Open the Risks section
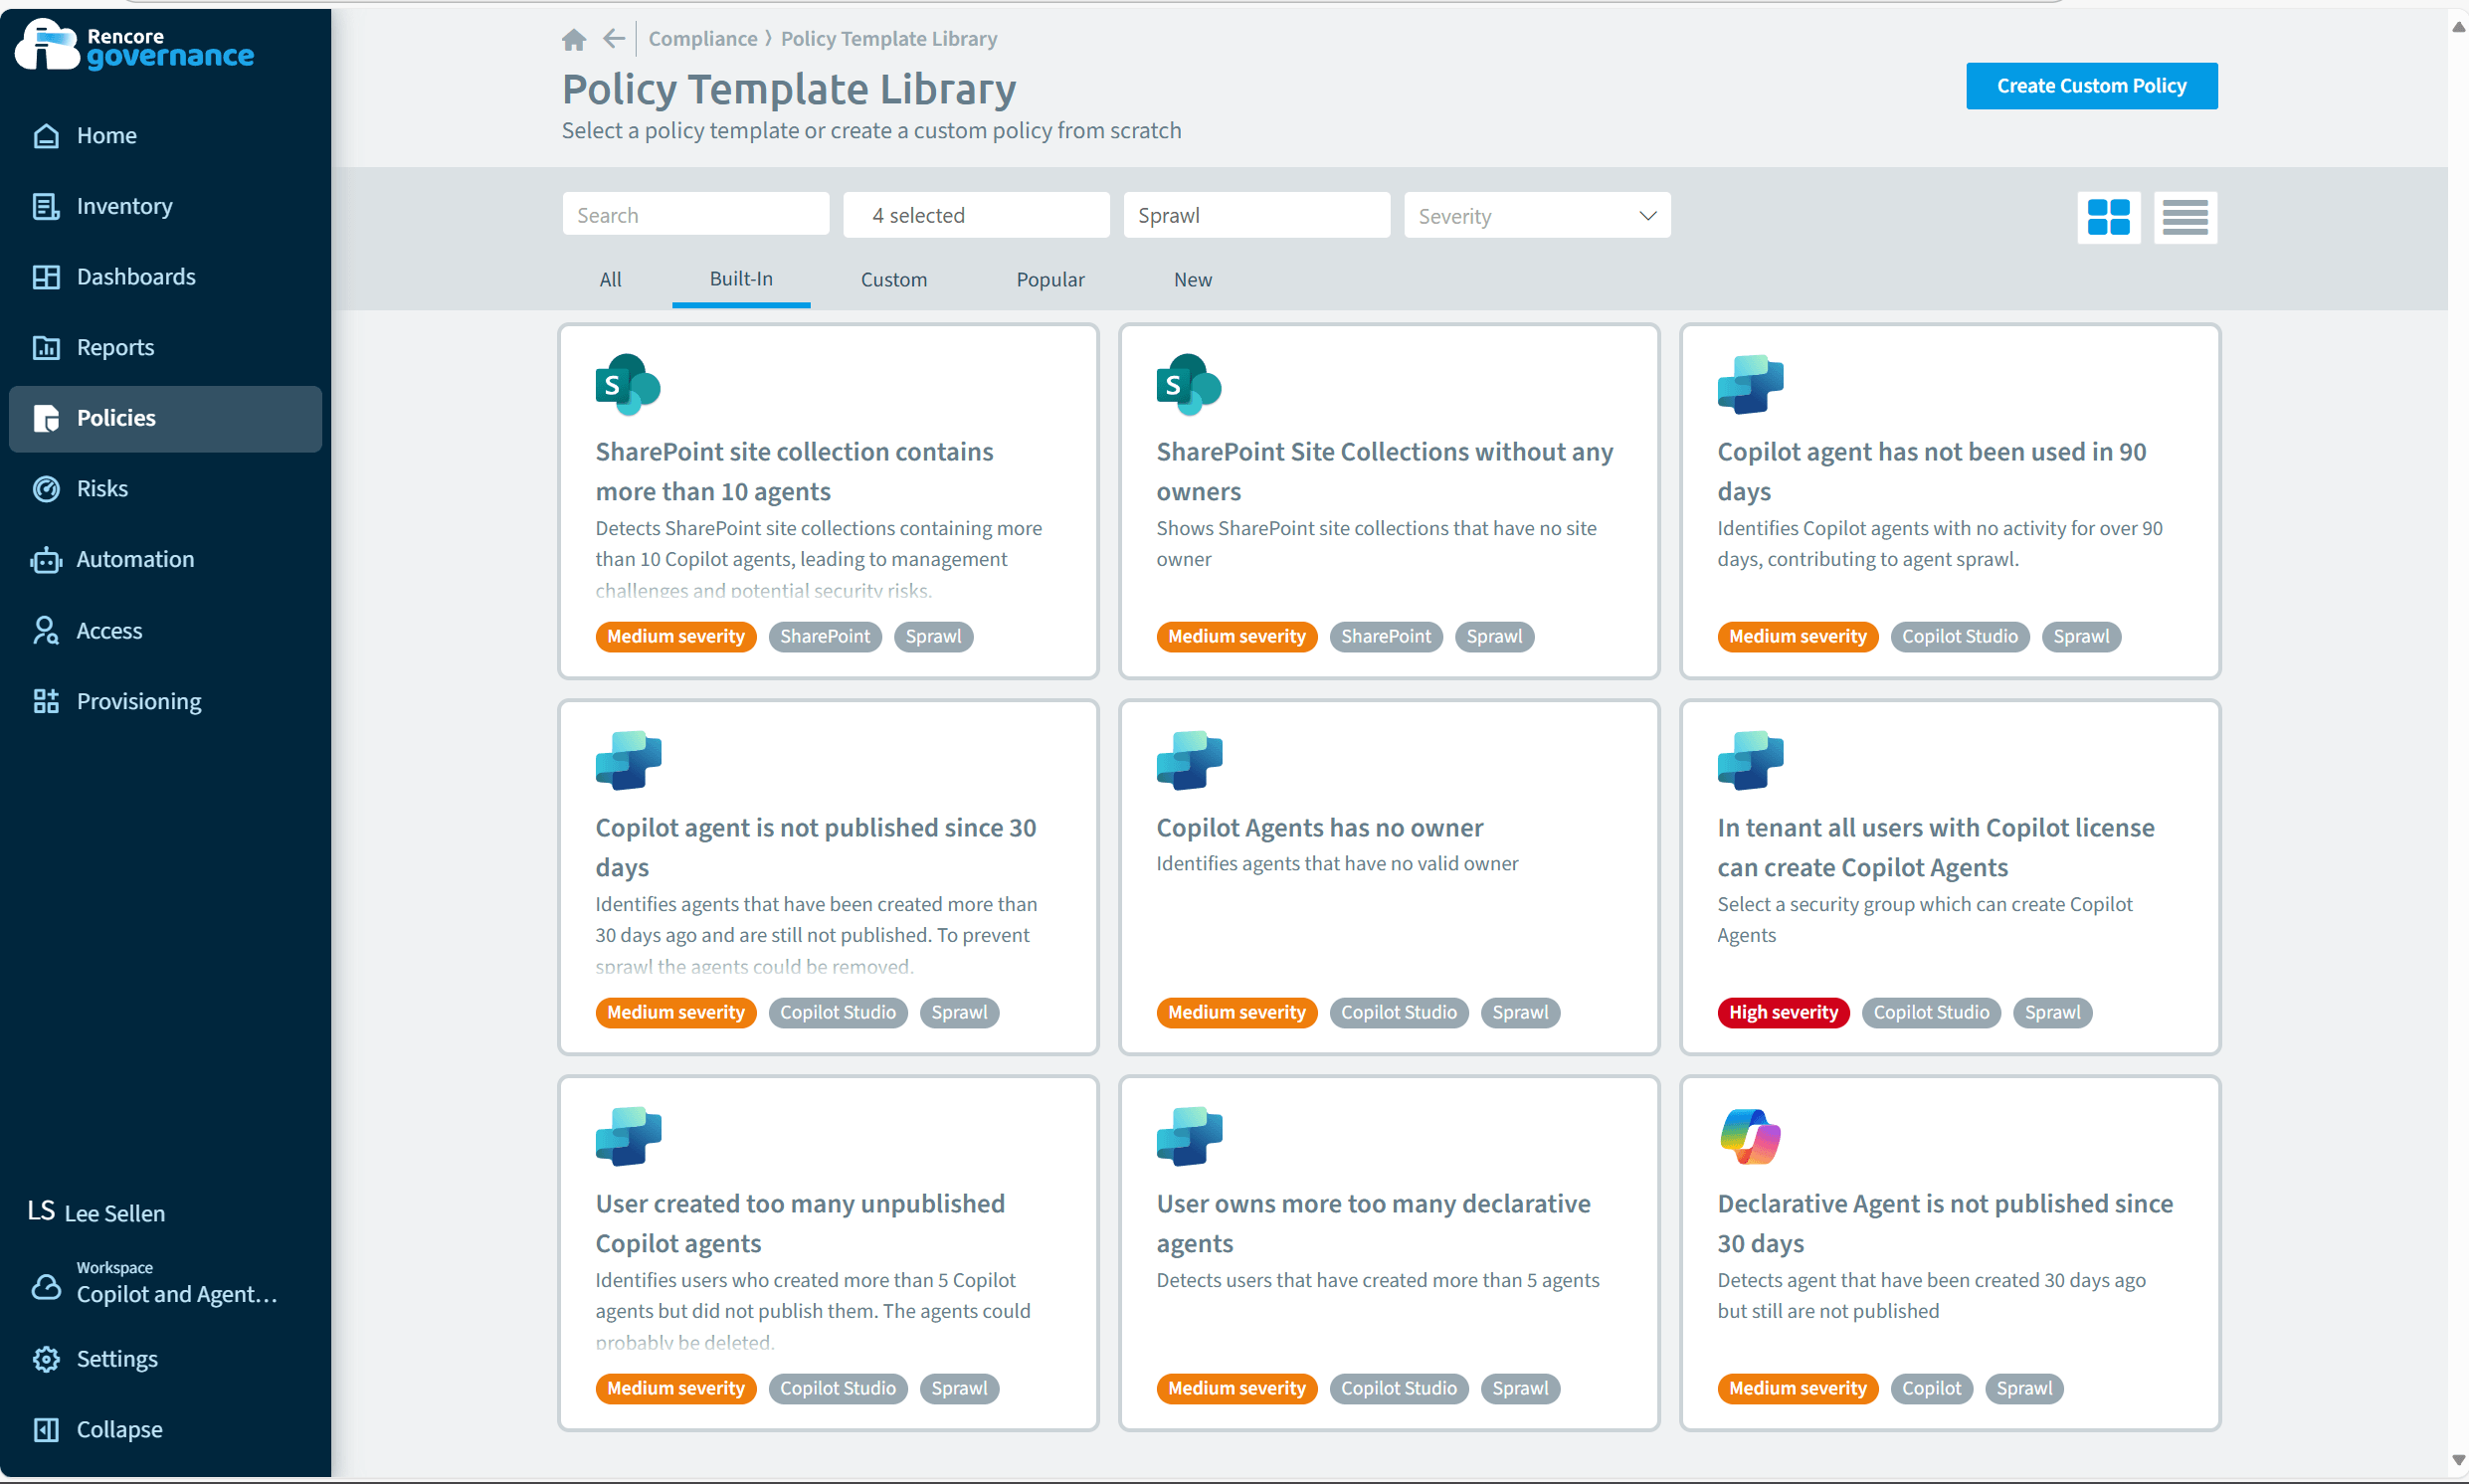Image resolution: width=2469 pixels, height=1484 pixels. 102,488
